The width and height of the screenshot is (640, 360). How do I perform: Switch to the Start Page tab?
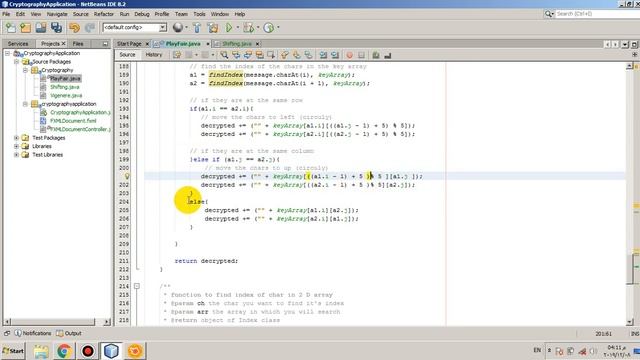click(x=129, y=44)
